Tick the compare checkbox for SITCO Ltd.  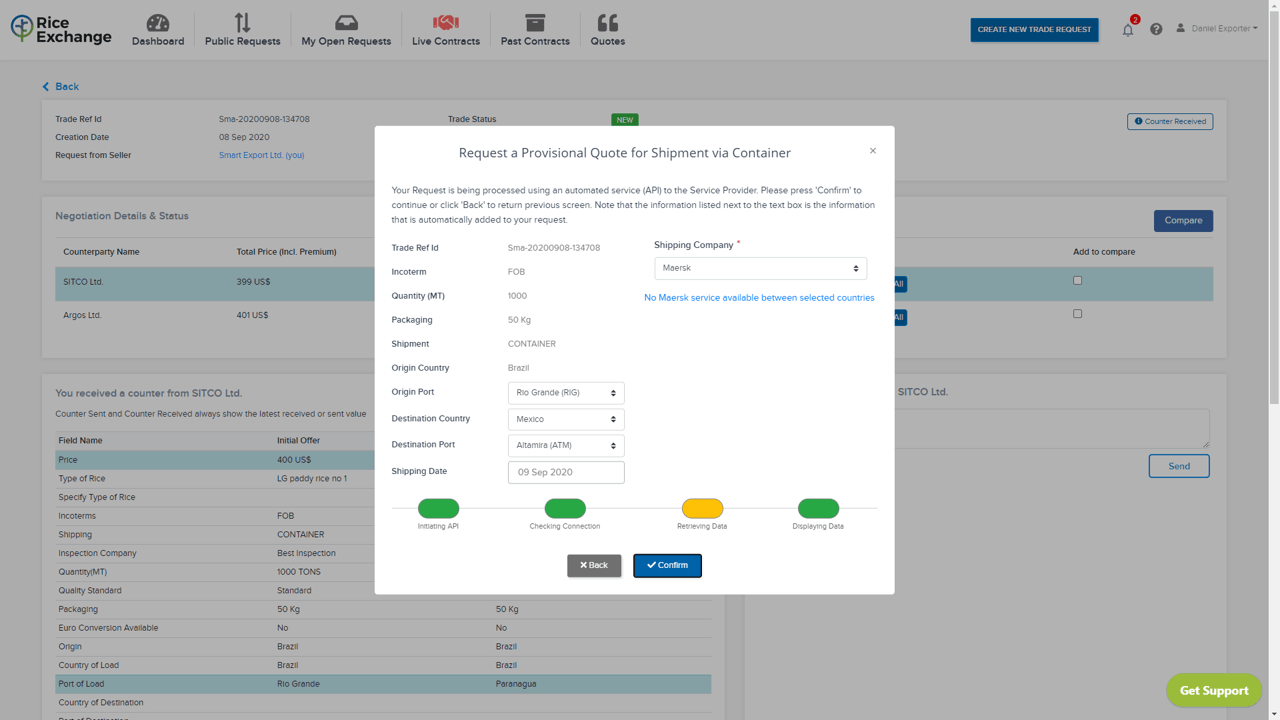tap(1077, 281)
